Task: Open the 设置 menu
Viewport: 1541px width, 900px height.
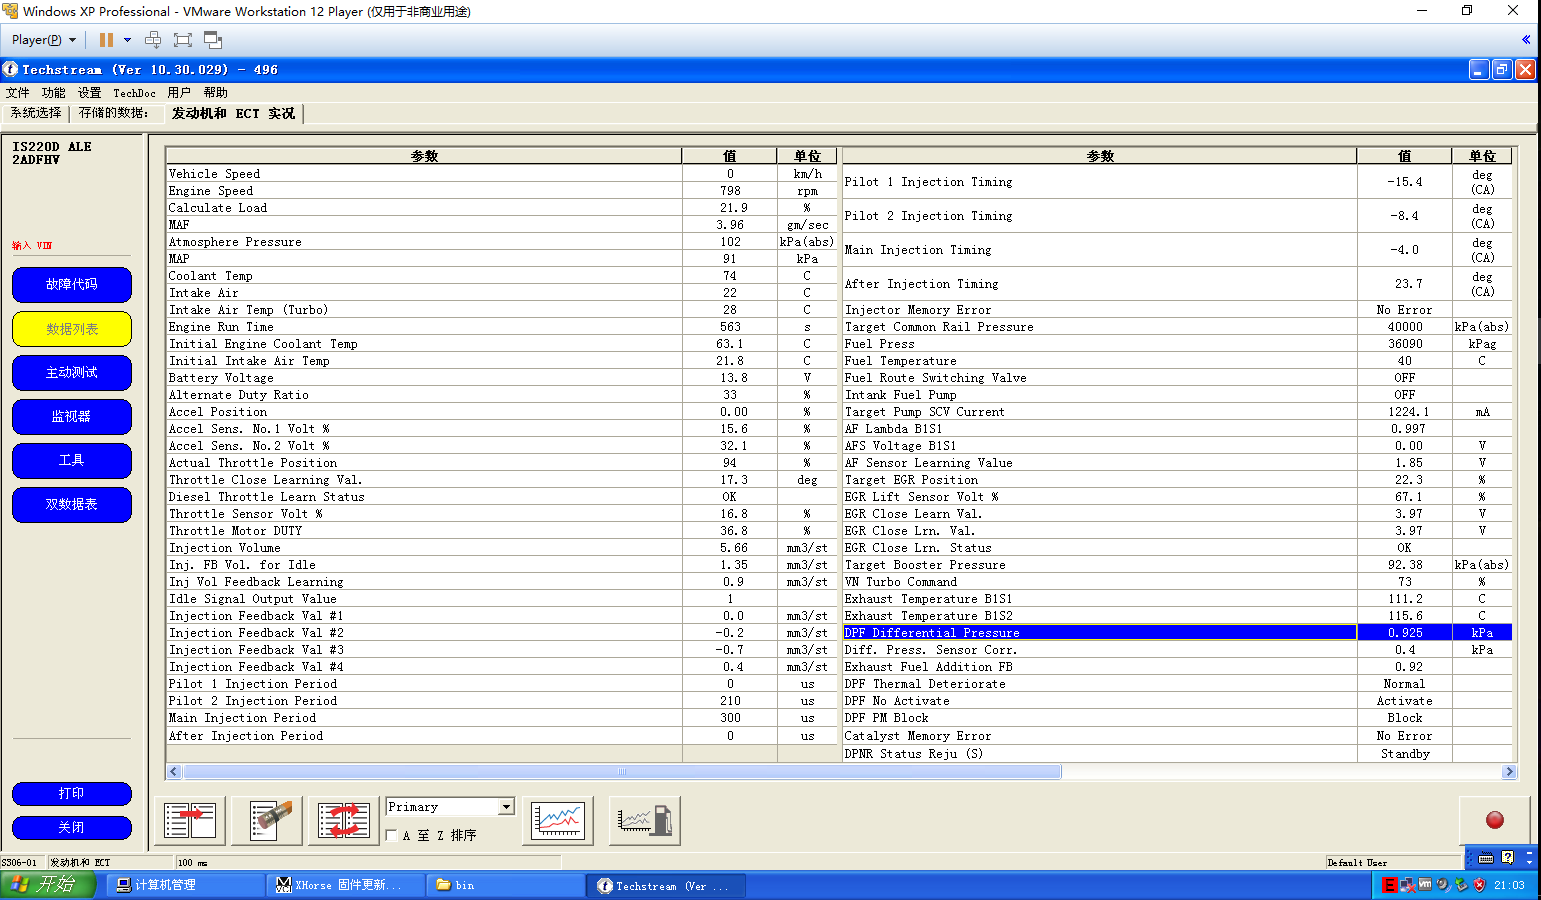Action: click(x=90, y=92)
